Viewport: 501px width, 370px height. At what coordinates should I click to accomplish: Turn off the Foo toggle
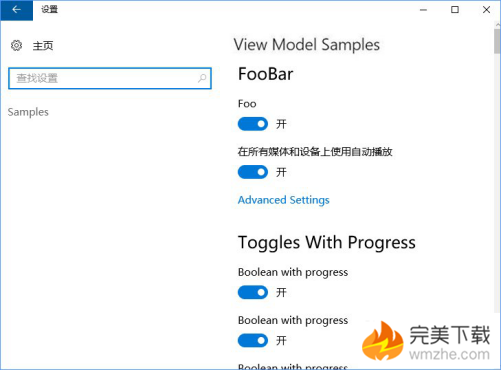tap(253, 124)
